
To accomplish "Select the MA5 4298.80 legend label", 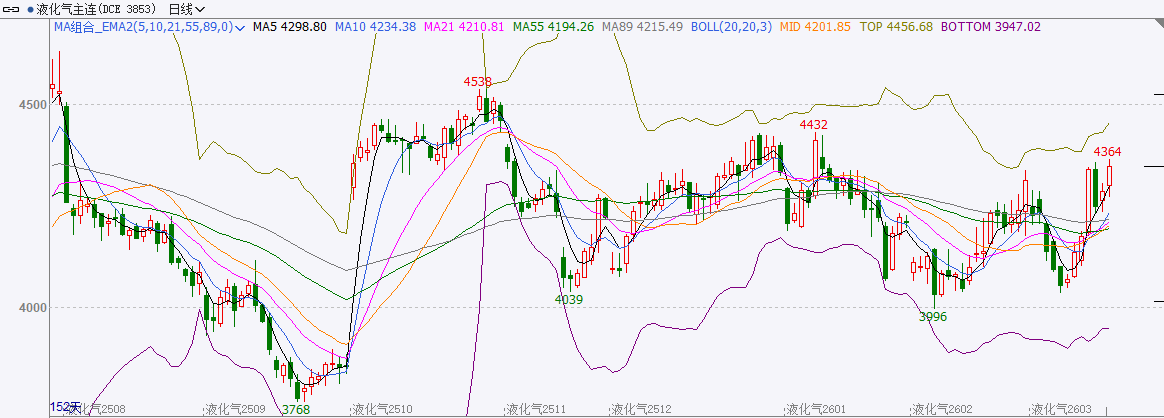I will 290,27.
